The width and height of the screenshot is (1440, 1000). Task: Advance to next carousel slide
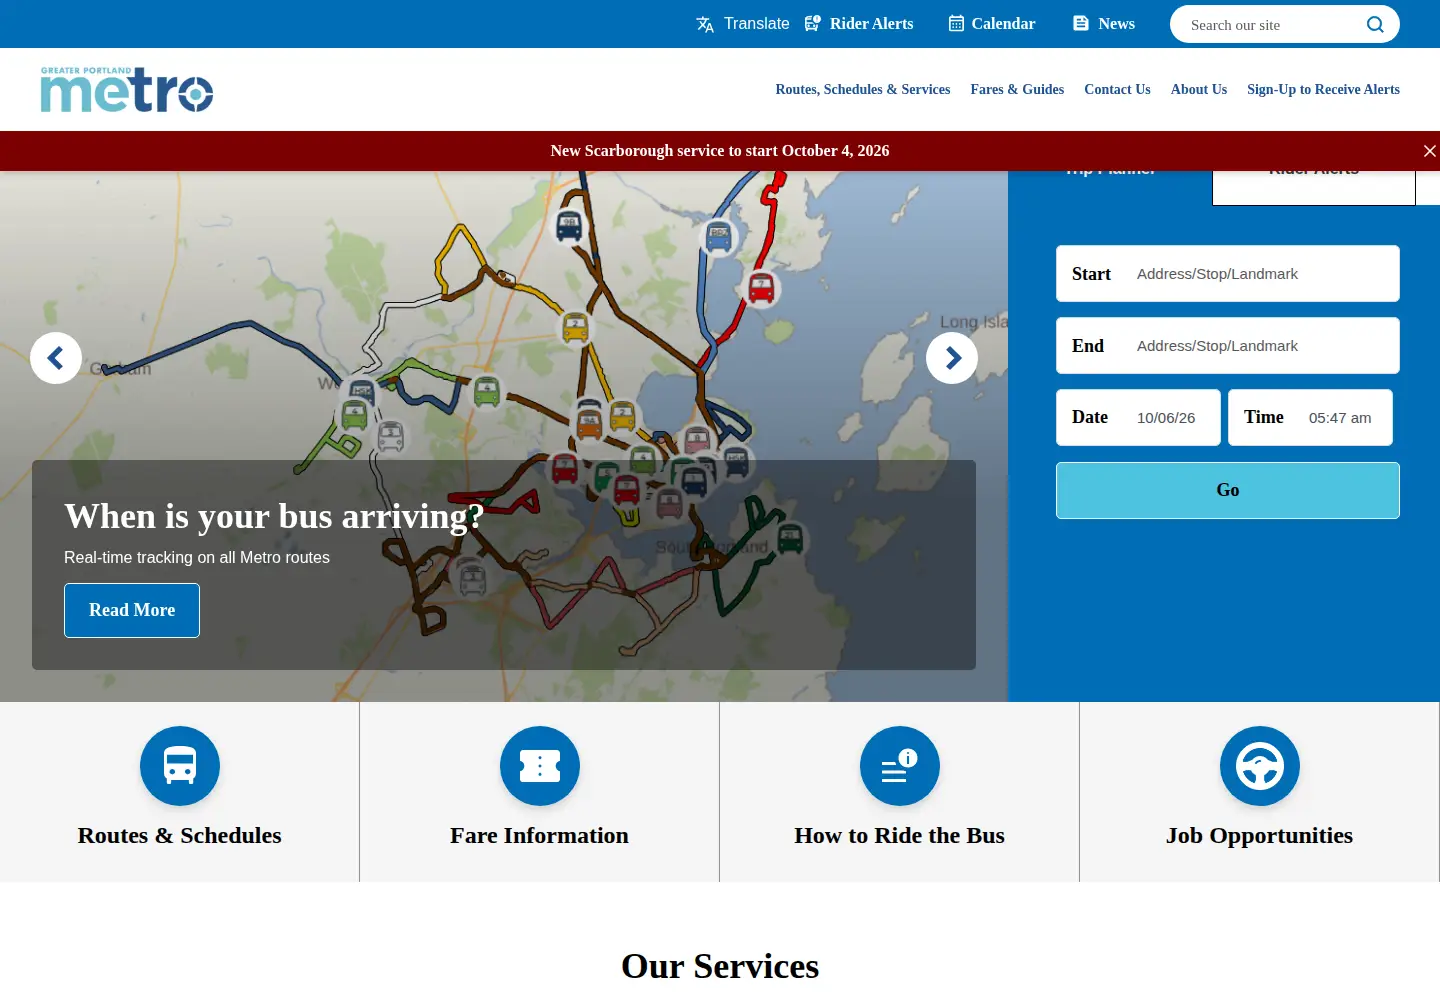[x=952, y=358]
